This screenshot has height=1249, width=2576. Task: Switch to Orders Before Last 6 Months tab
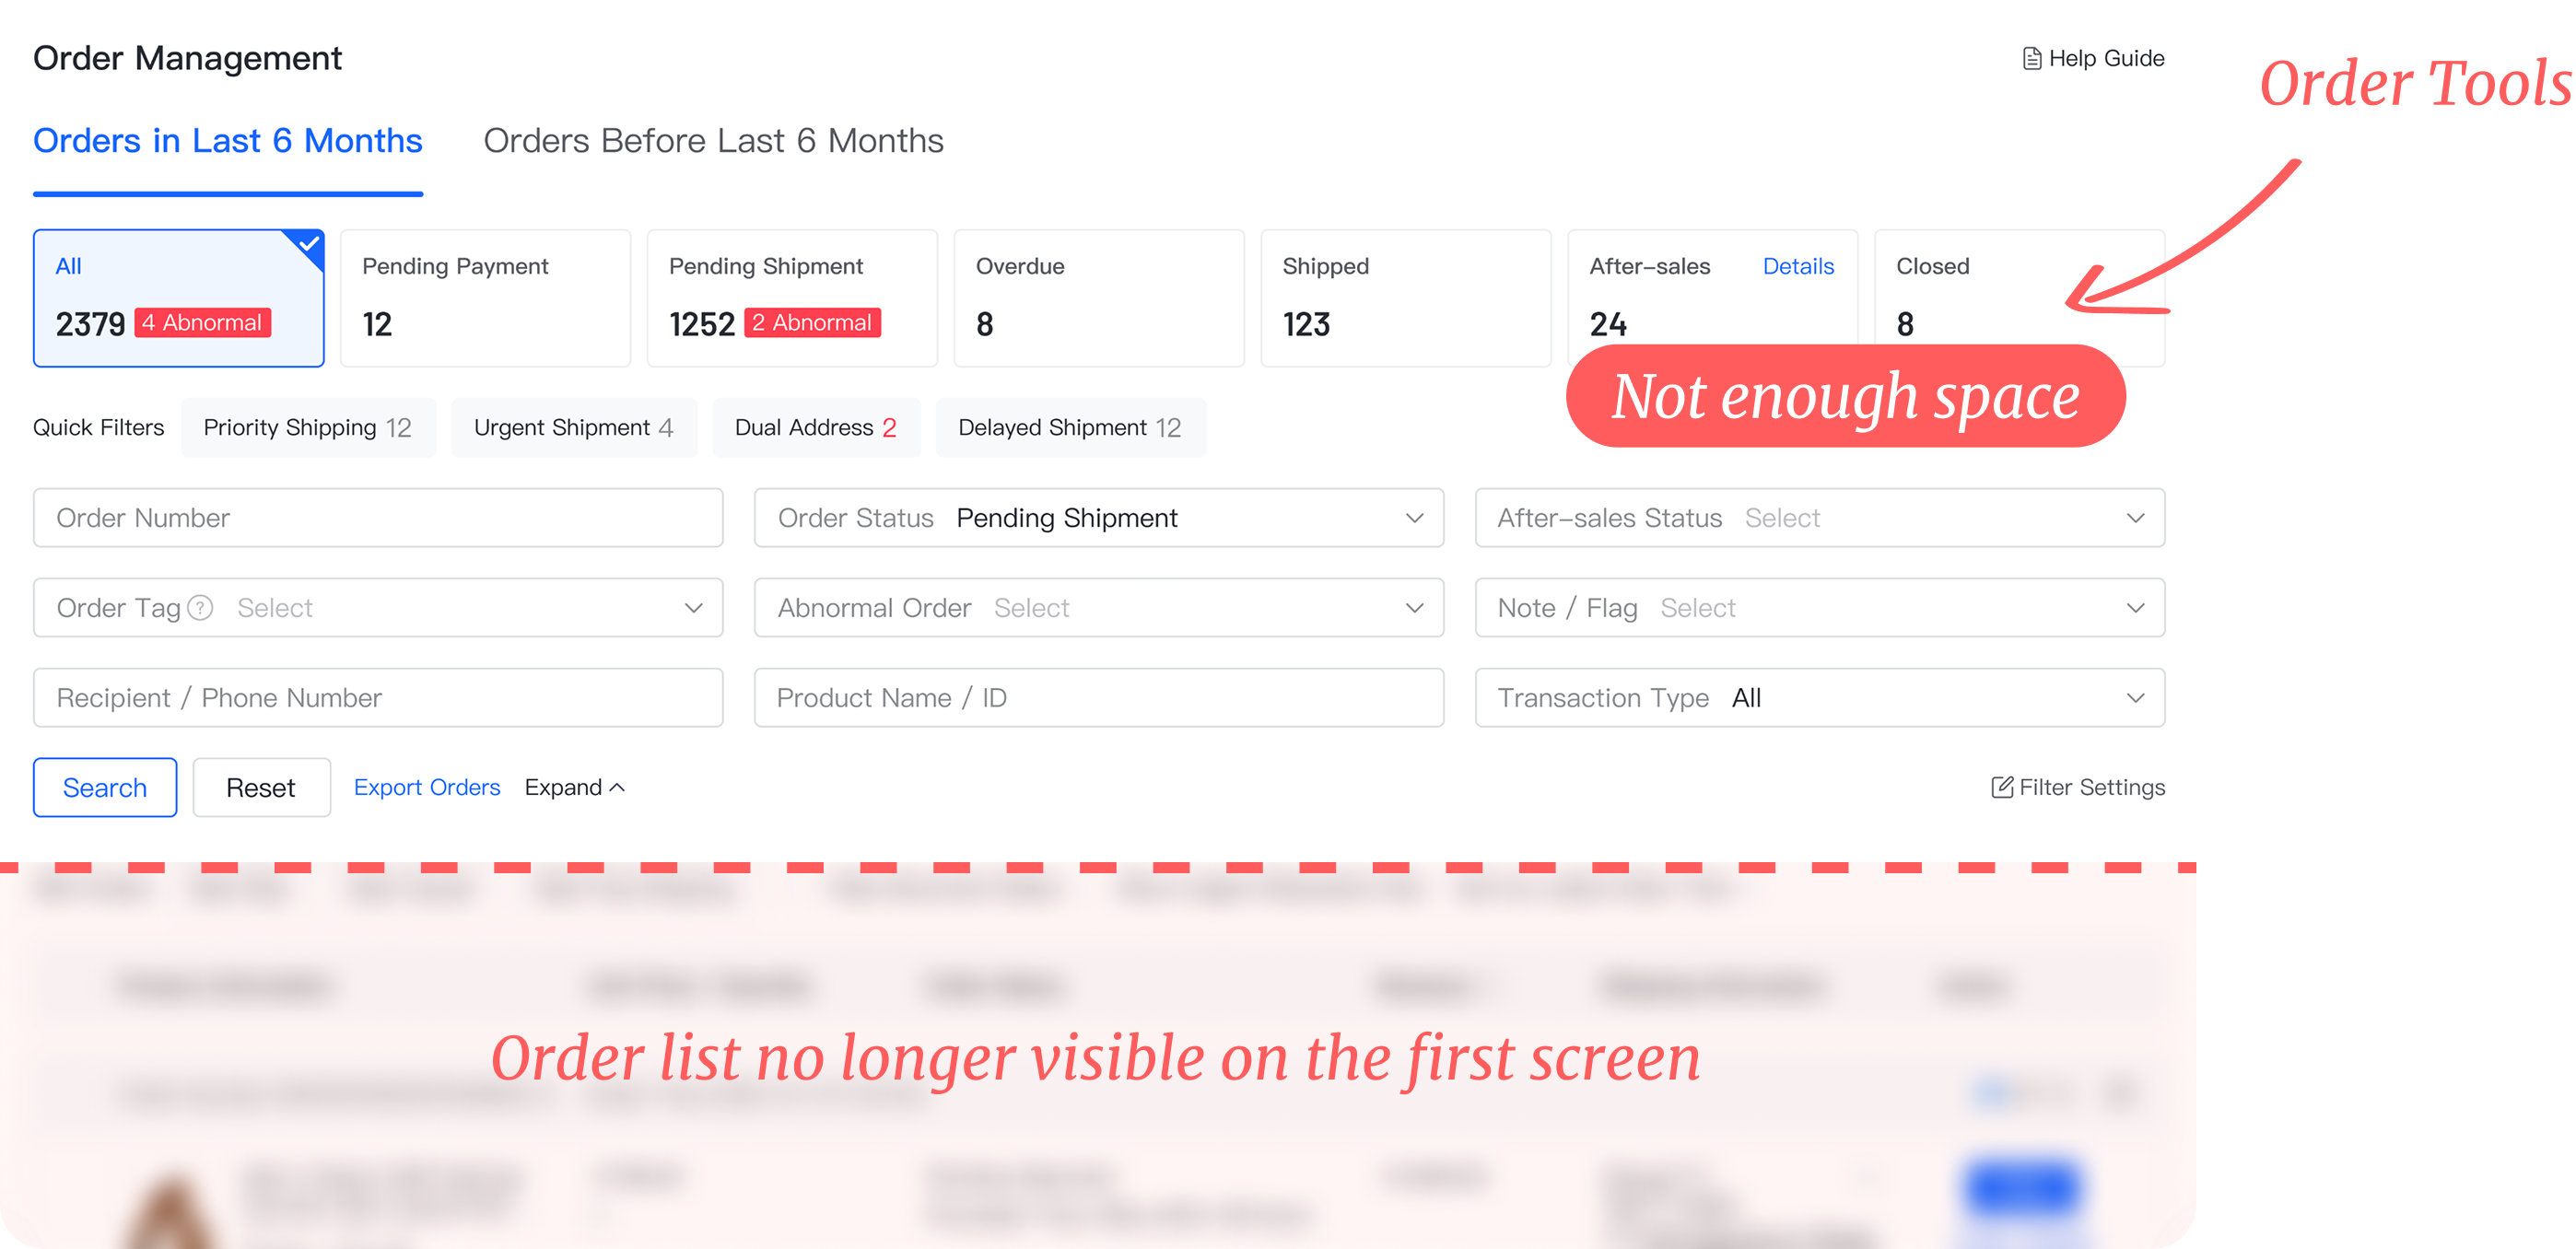click(713, 141)
